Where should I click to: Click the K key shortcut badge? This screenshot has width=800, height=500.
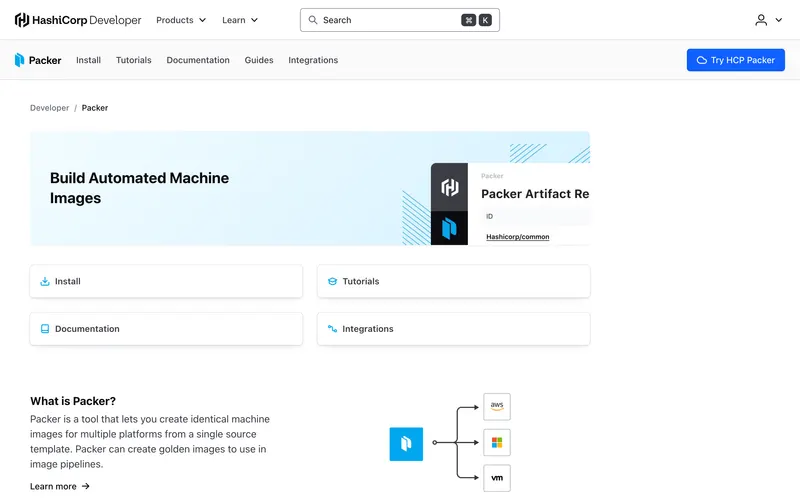(485, 20)
